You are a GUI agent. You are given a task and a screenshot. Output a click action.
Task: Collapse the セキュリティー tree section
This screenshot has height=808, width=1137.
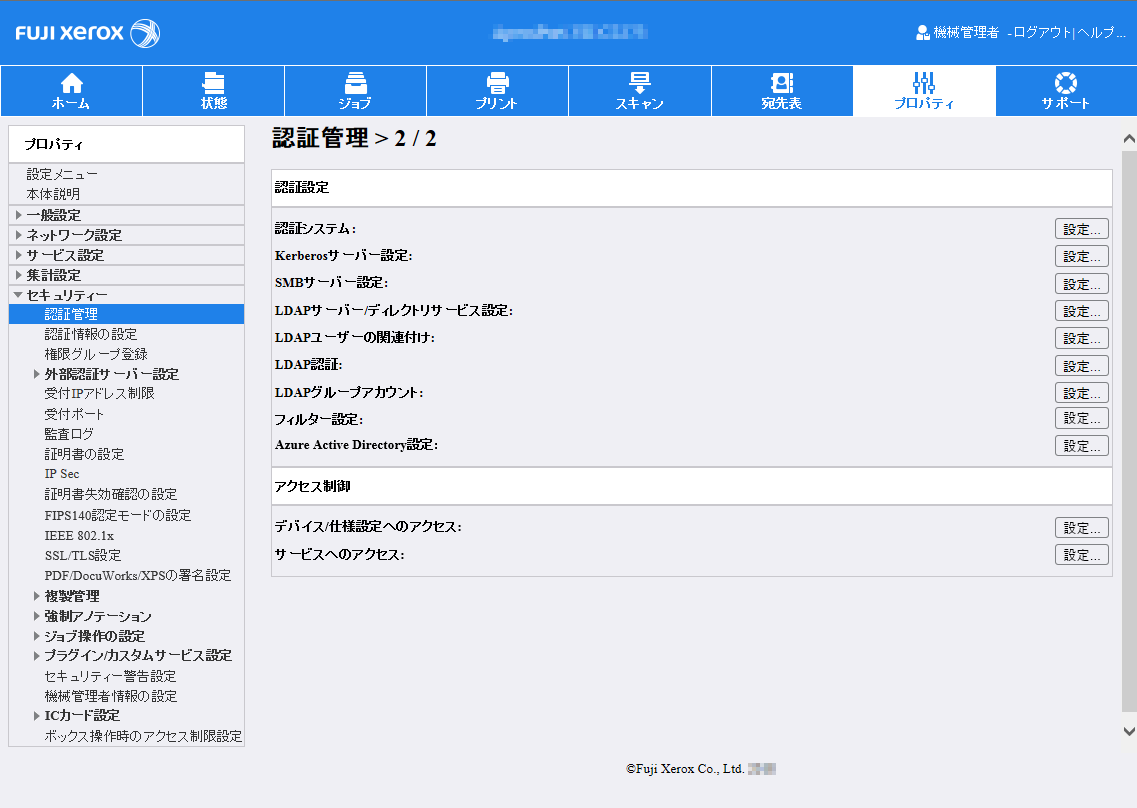point(18,295)
